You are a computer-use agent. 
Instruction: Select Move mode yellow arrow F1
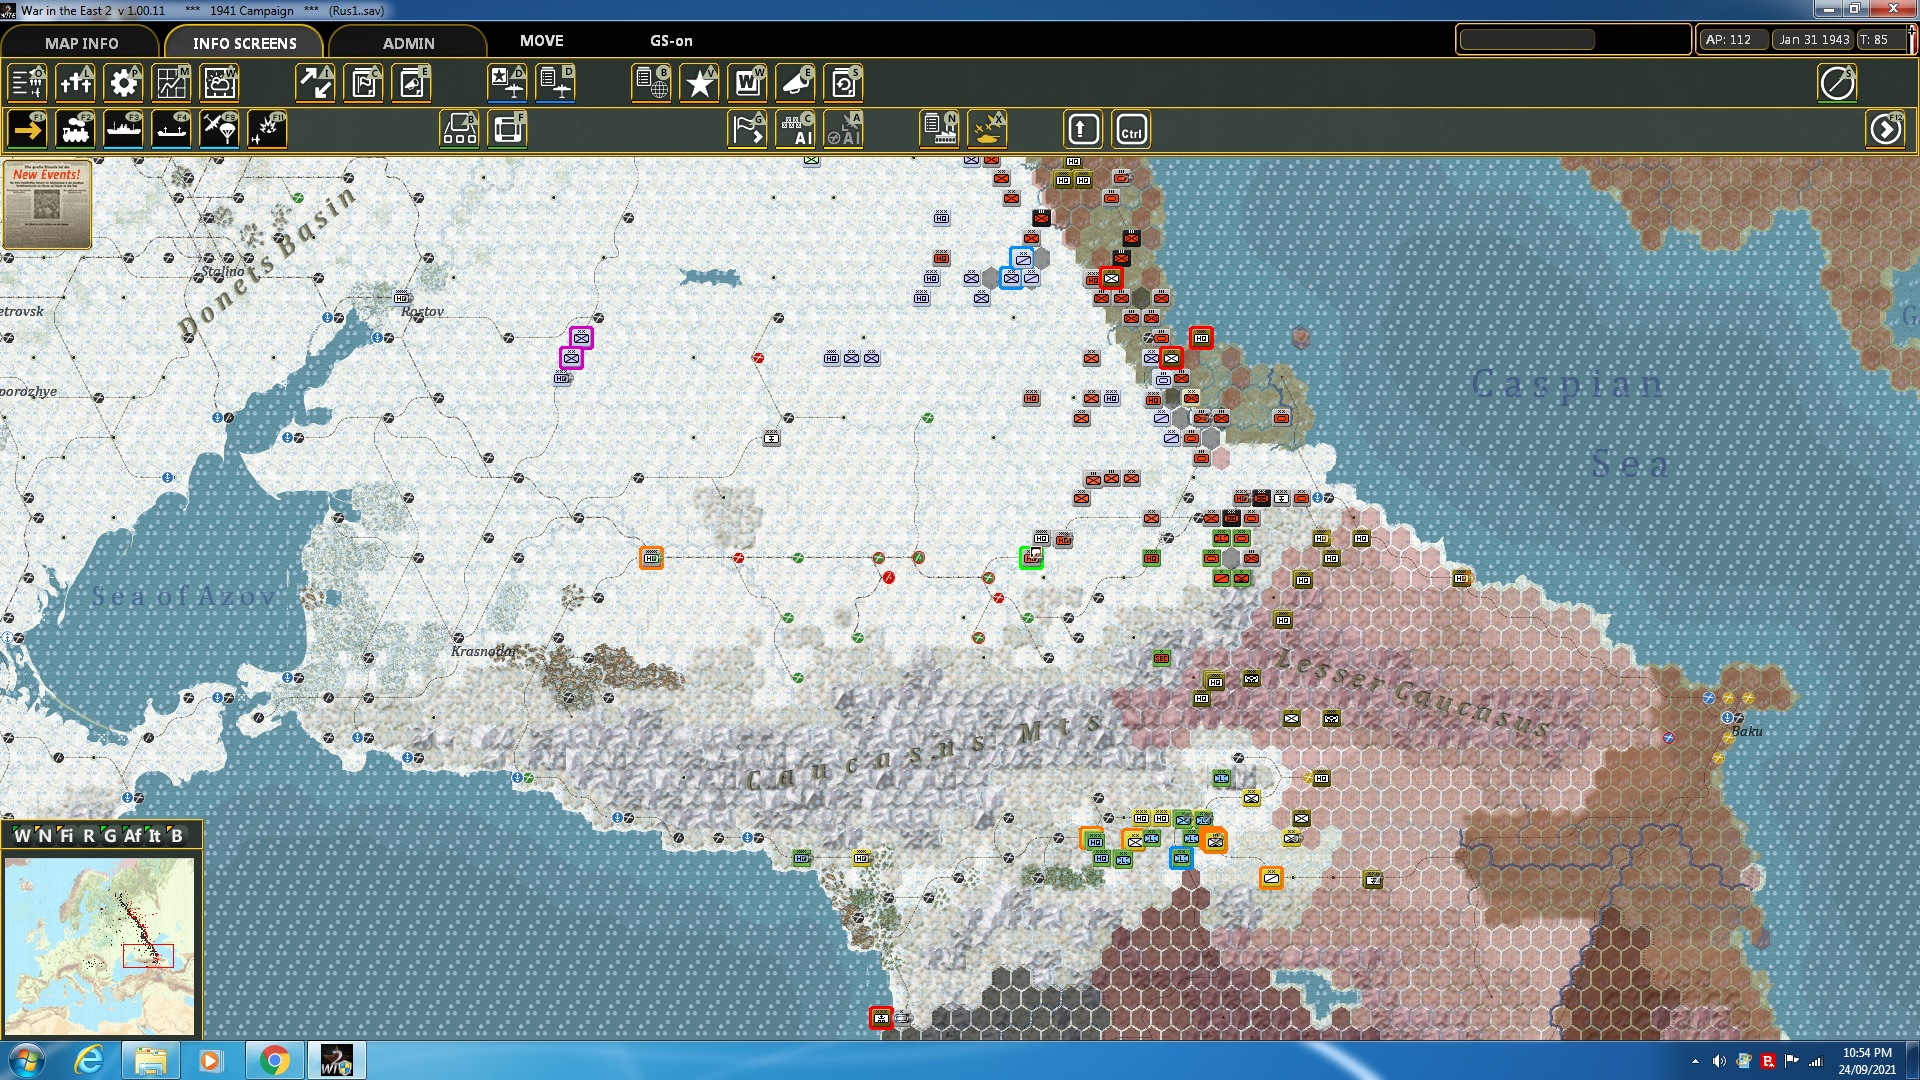28,130
